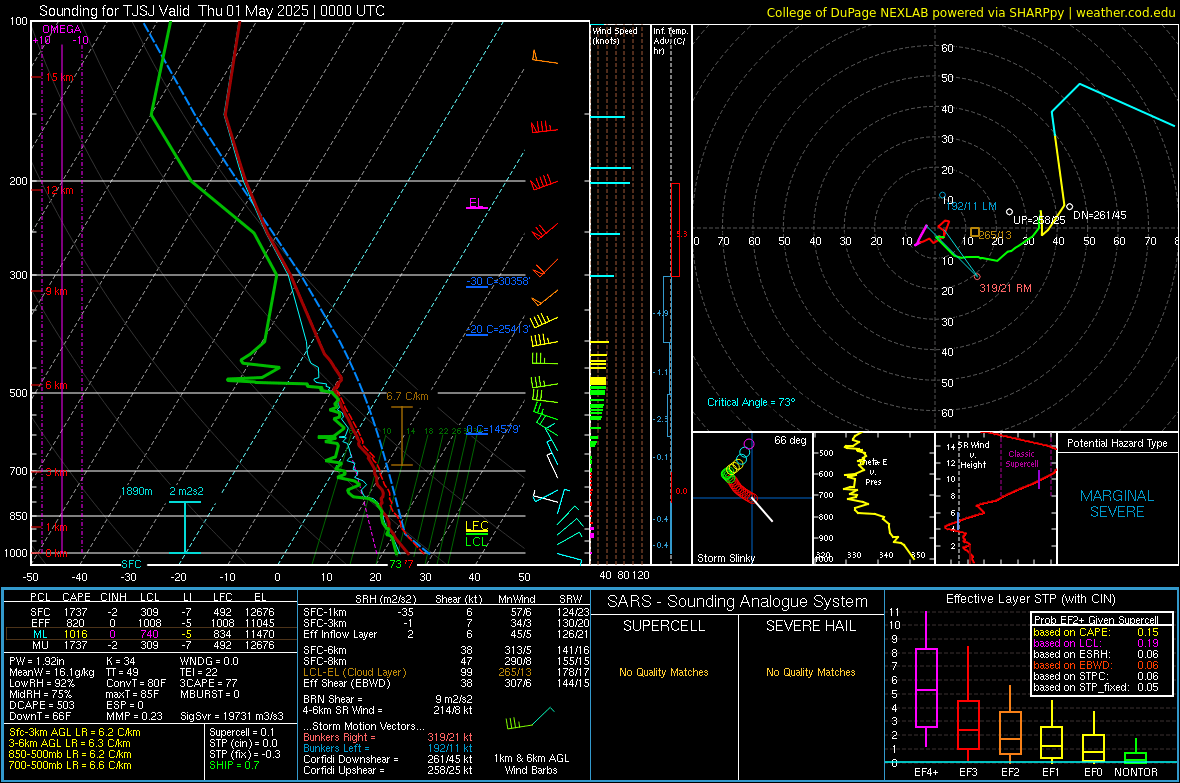The height and width of the screenshot is (783, 1180).
Task: Select the magenta EL marker on the skew-T
Action: pos(476,203)
